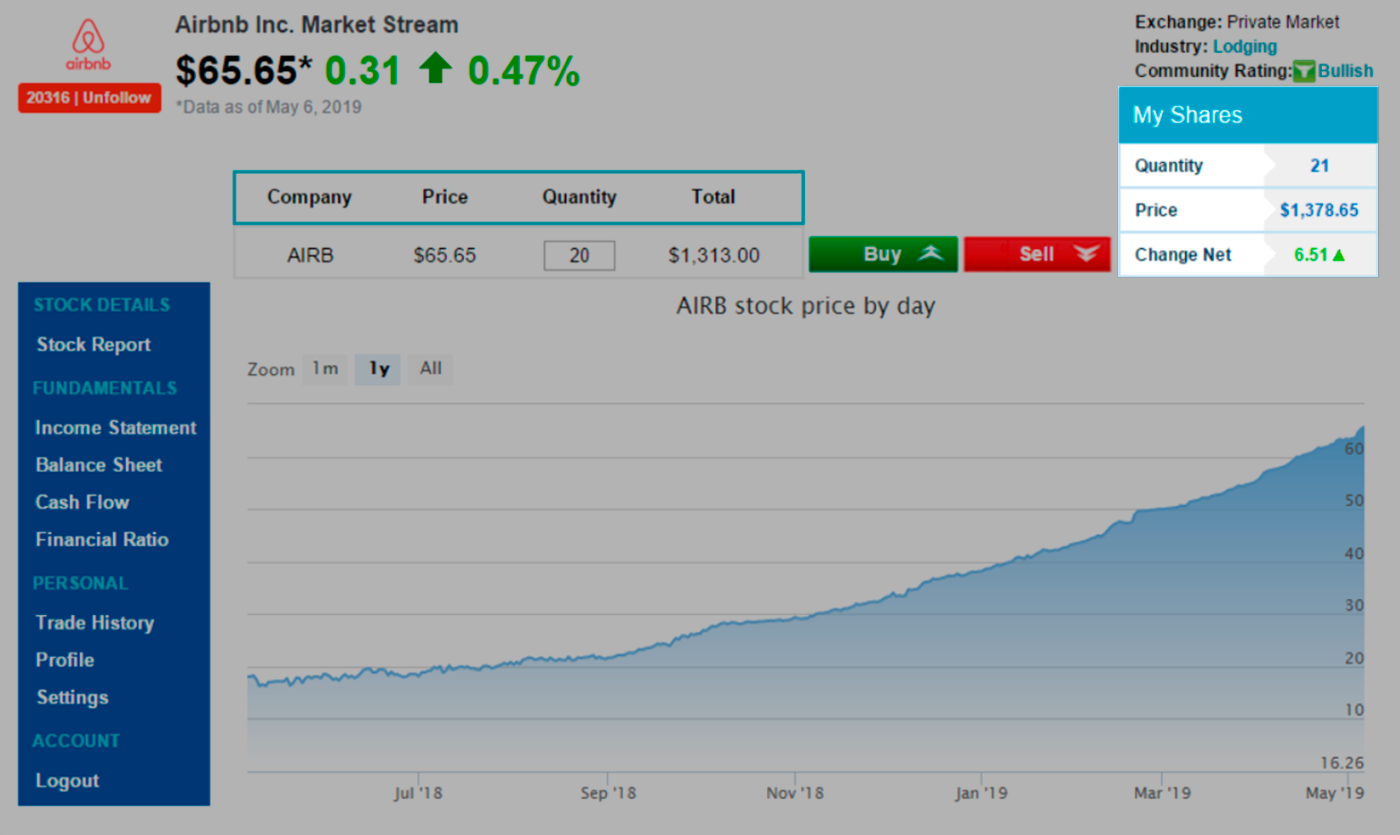Click the My Shares panel header
The width and height of the screenshot is (1400, 835).
pyautogui.click(x=1248, y=115)
